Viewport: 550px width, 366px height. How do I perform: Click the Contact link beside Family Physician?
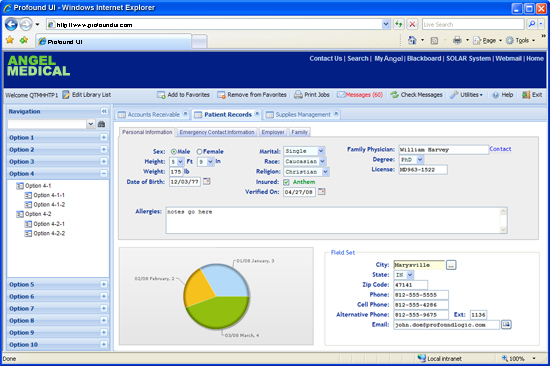click(x=500, y=149)
